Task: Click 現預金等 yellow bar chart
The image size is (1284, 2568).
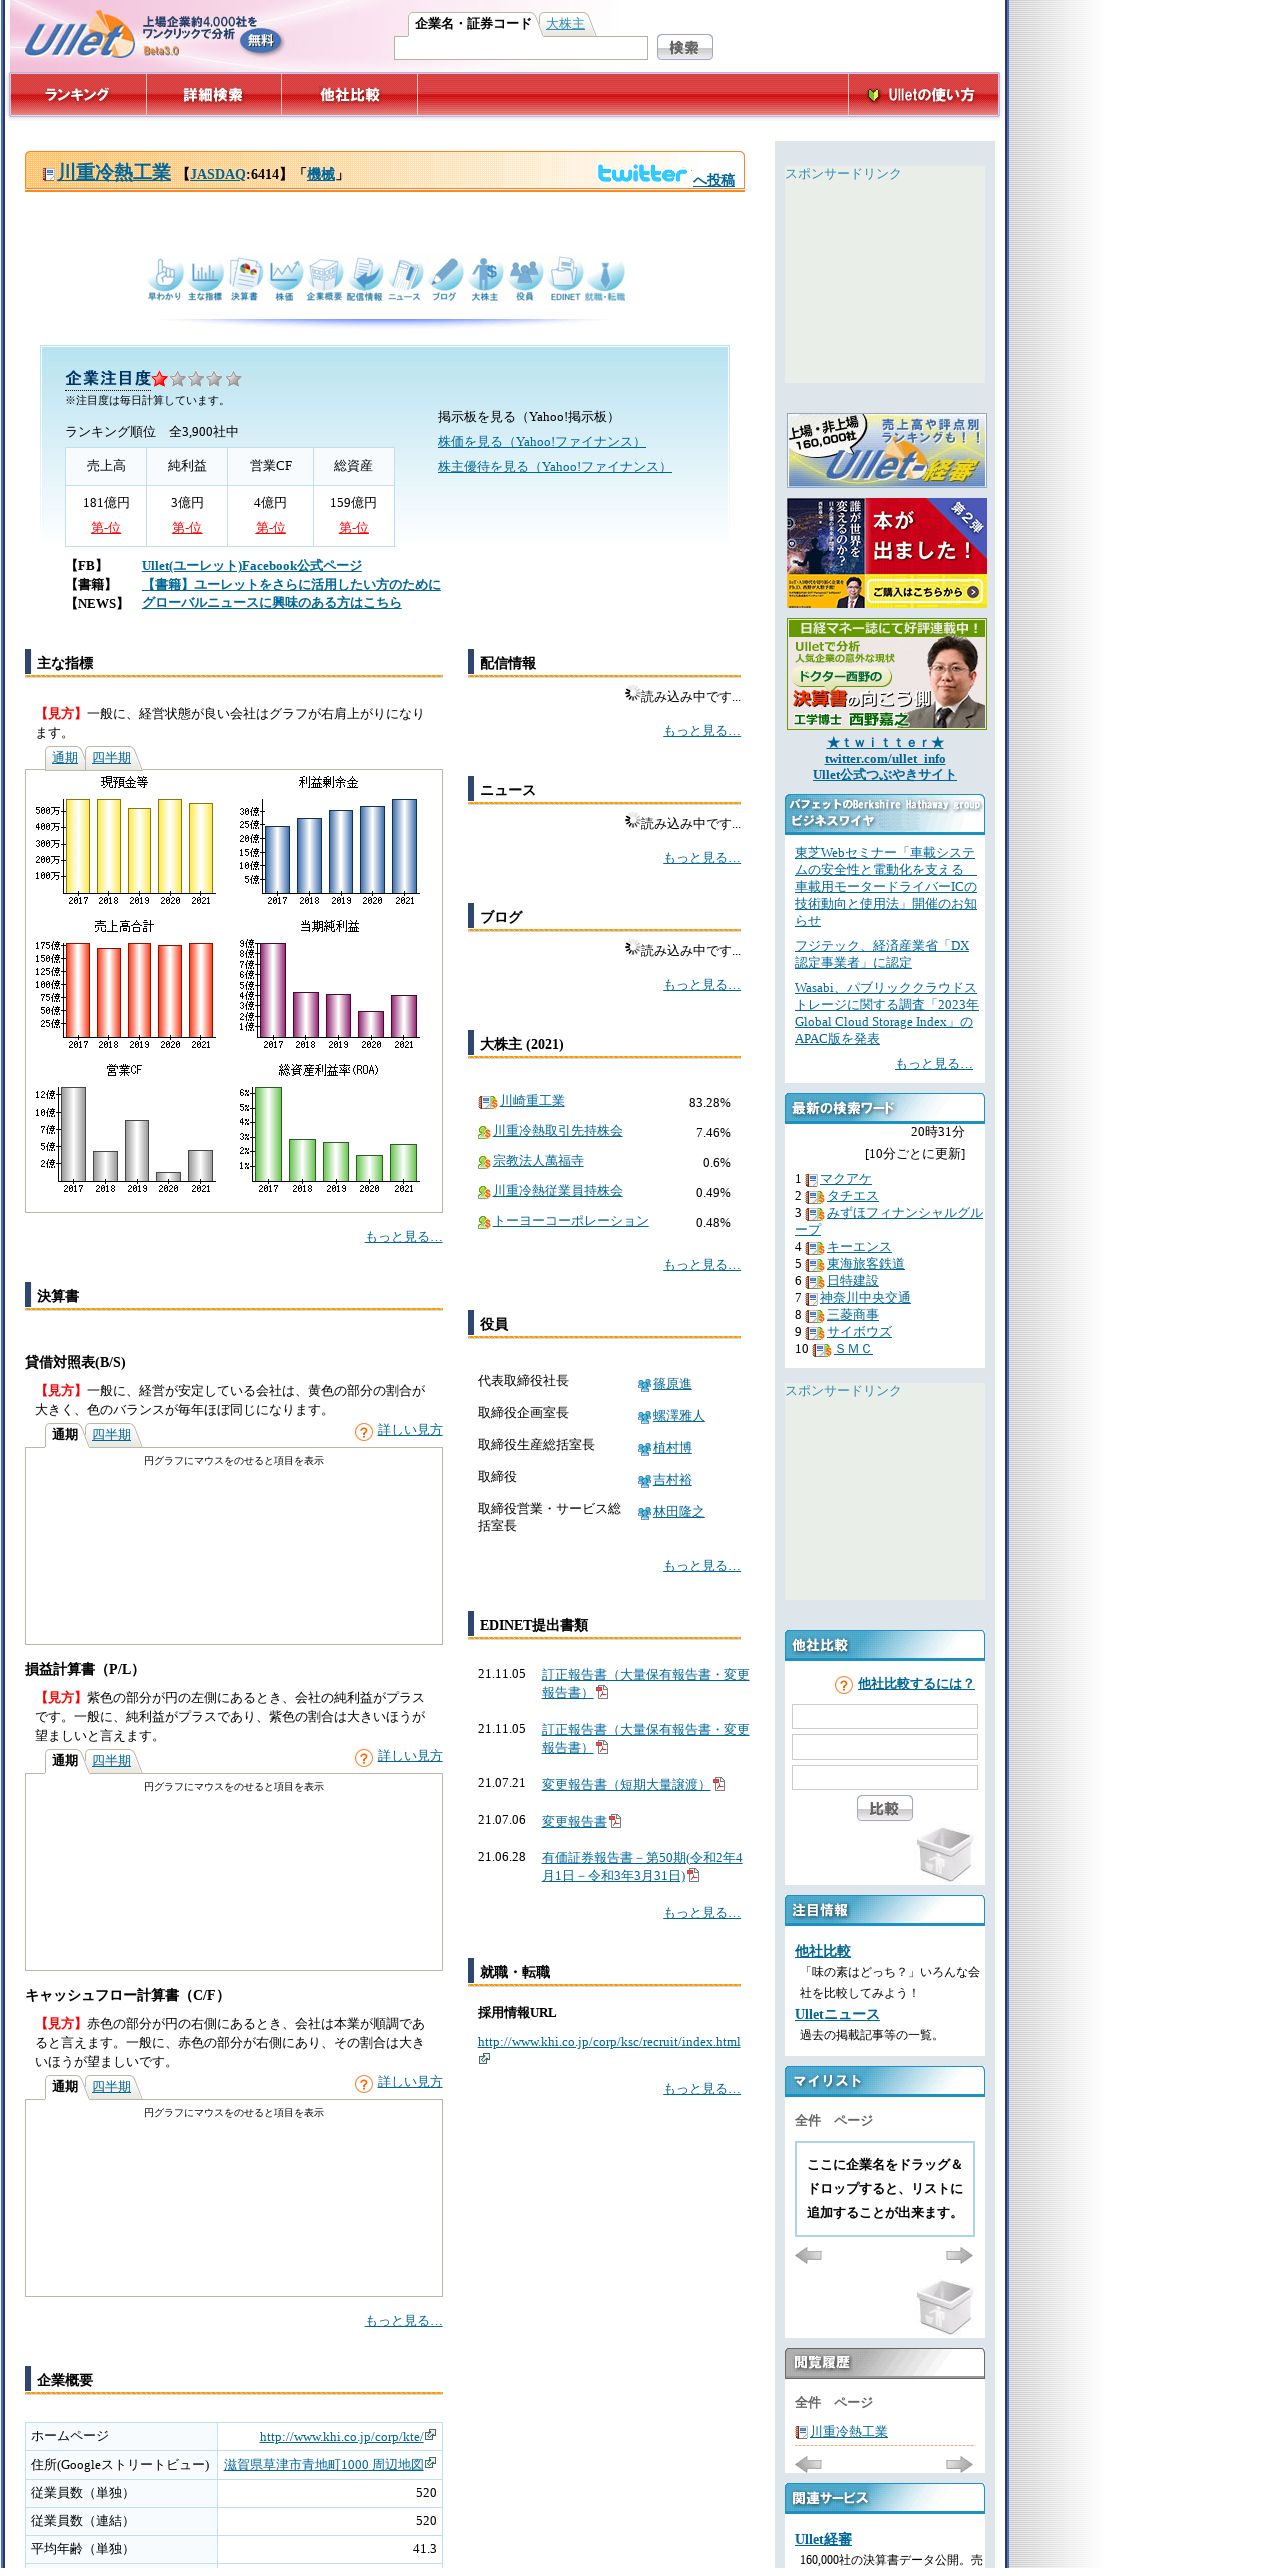Action: click(125, 840)
